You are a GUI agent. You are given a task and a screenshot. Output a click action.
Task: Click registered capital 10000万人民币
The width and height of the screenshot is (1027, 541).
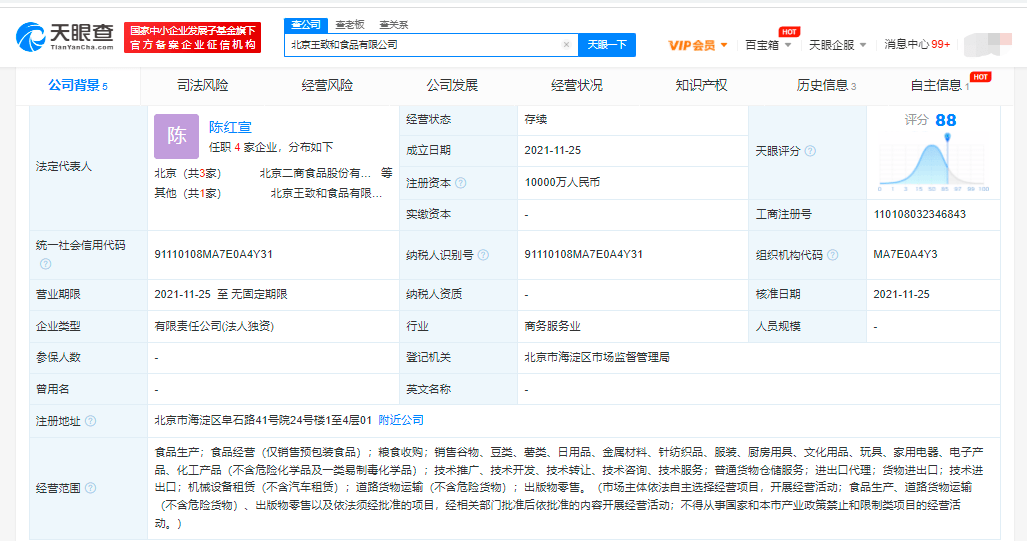562,182
